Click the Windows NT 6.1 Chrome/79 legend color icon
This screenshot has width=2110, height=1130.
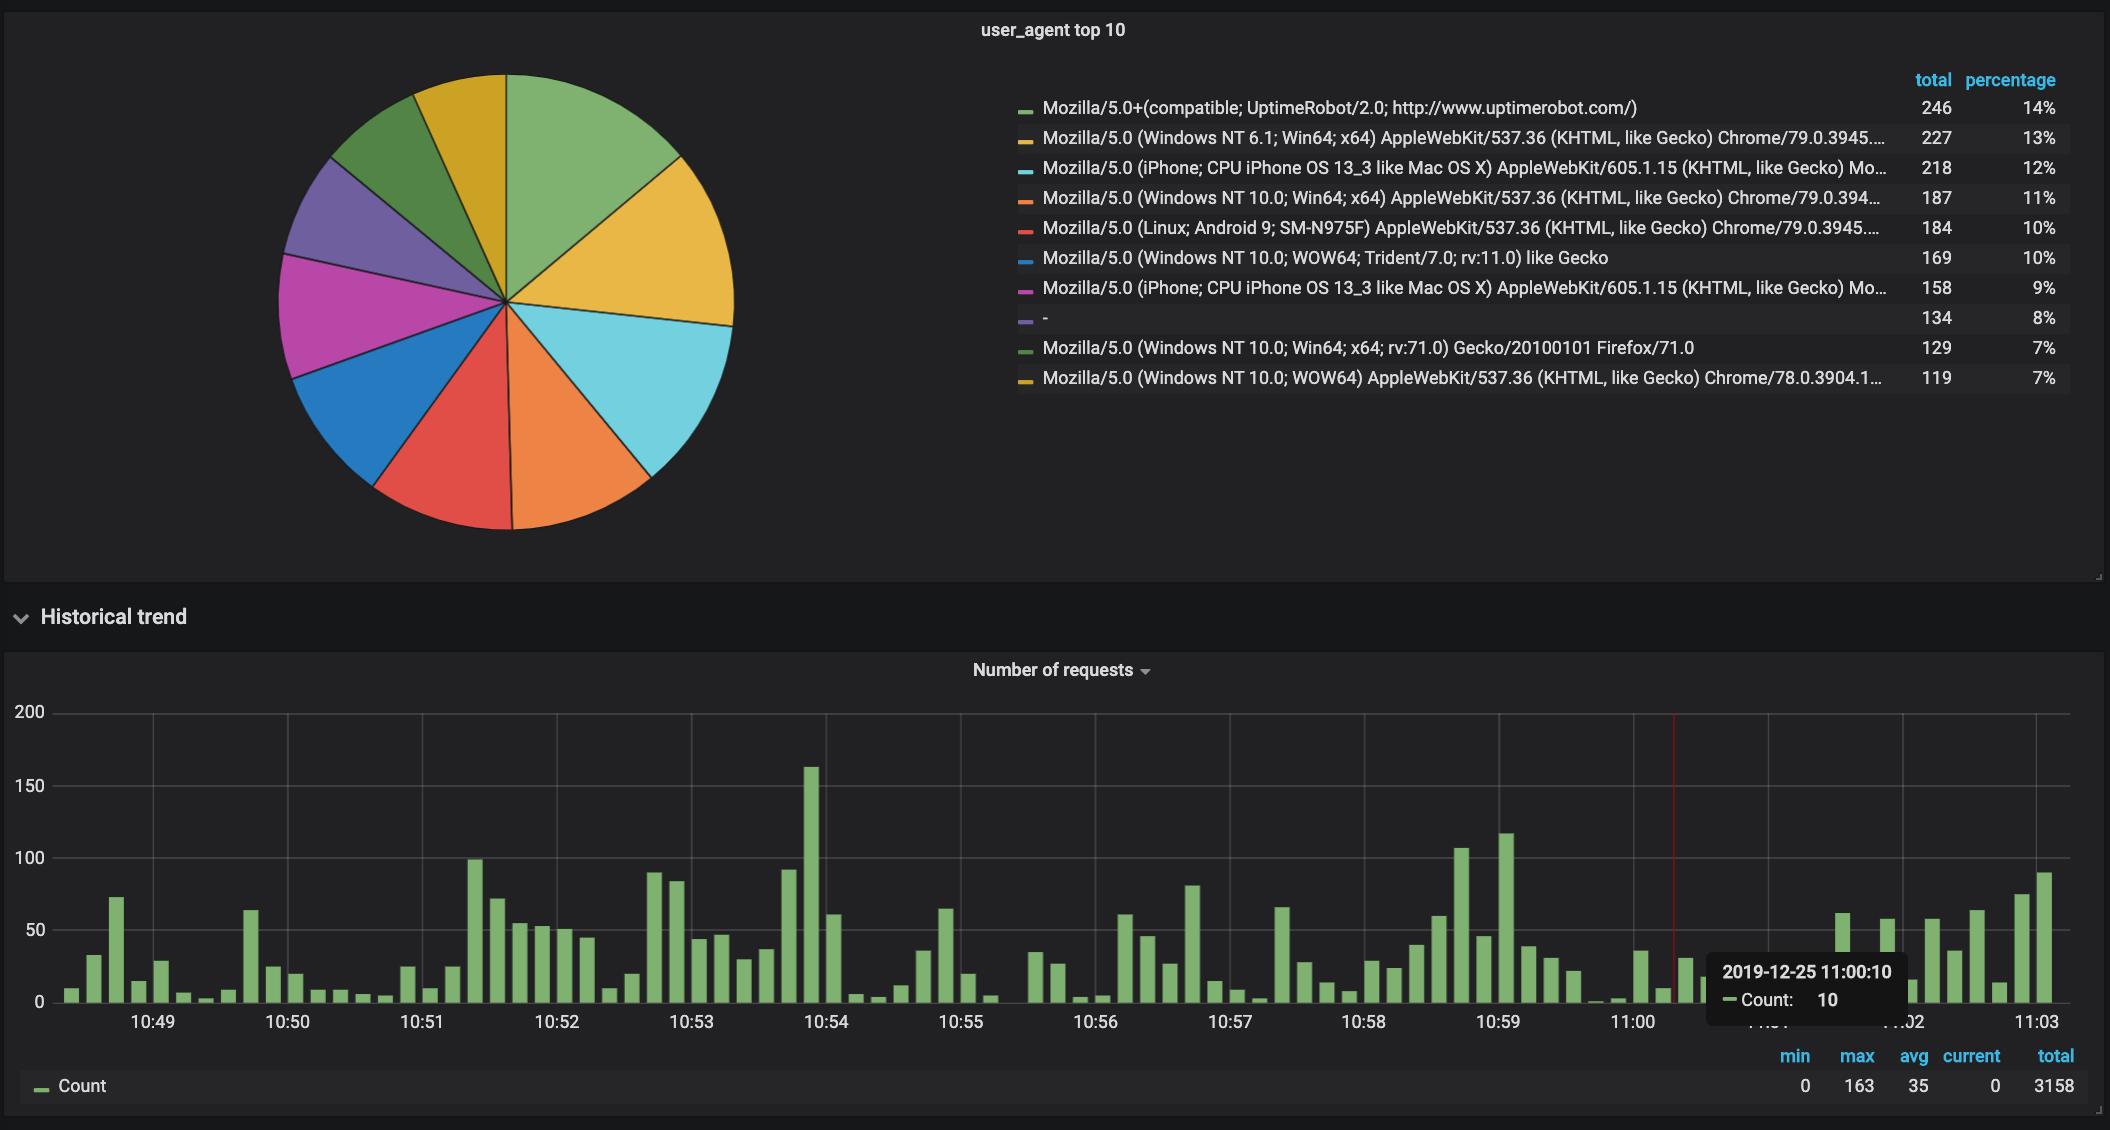tap(1025, 141)
